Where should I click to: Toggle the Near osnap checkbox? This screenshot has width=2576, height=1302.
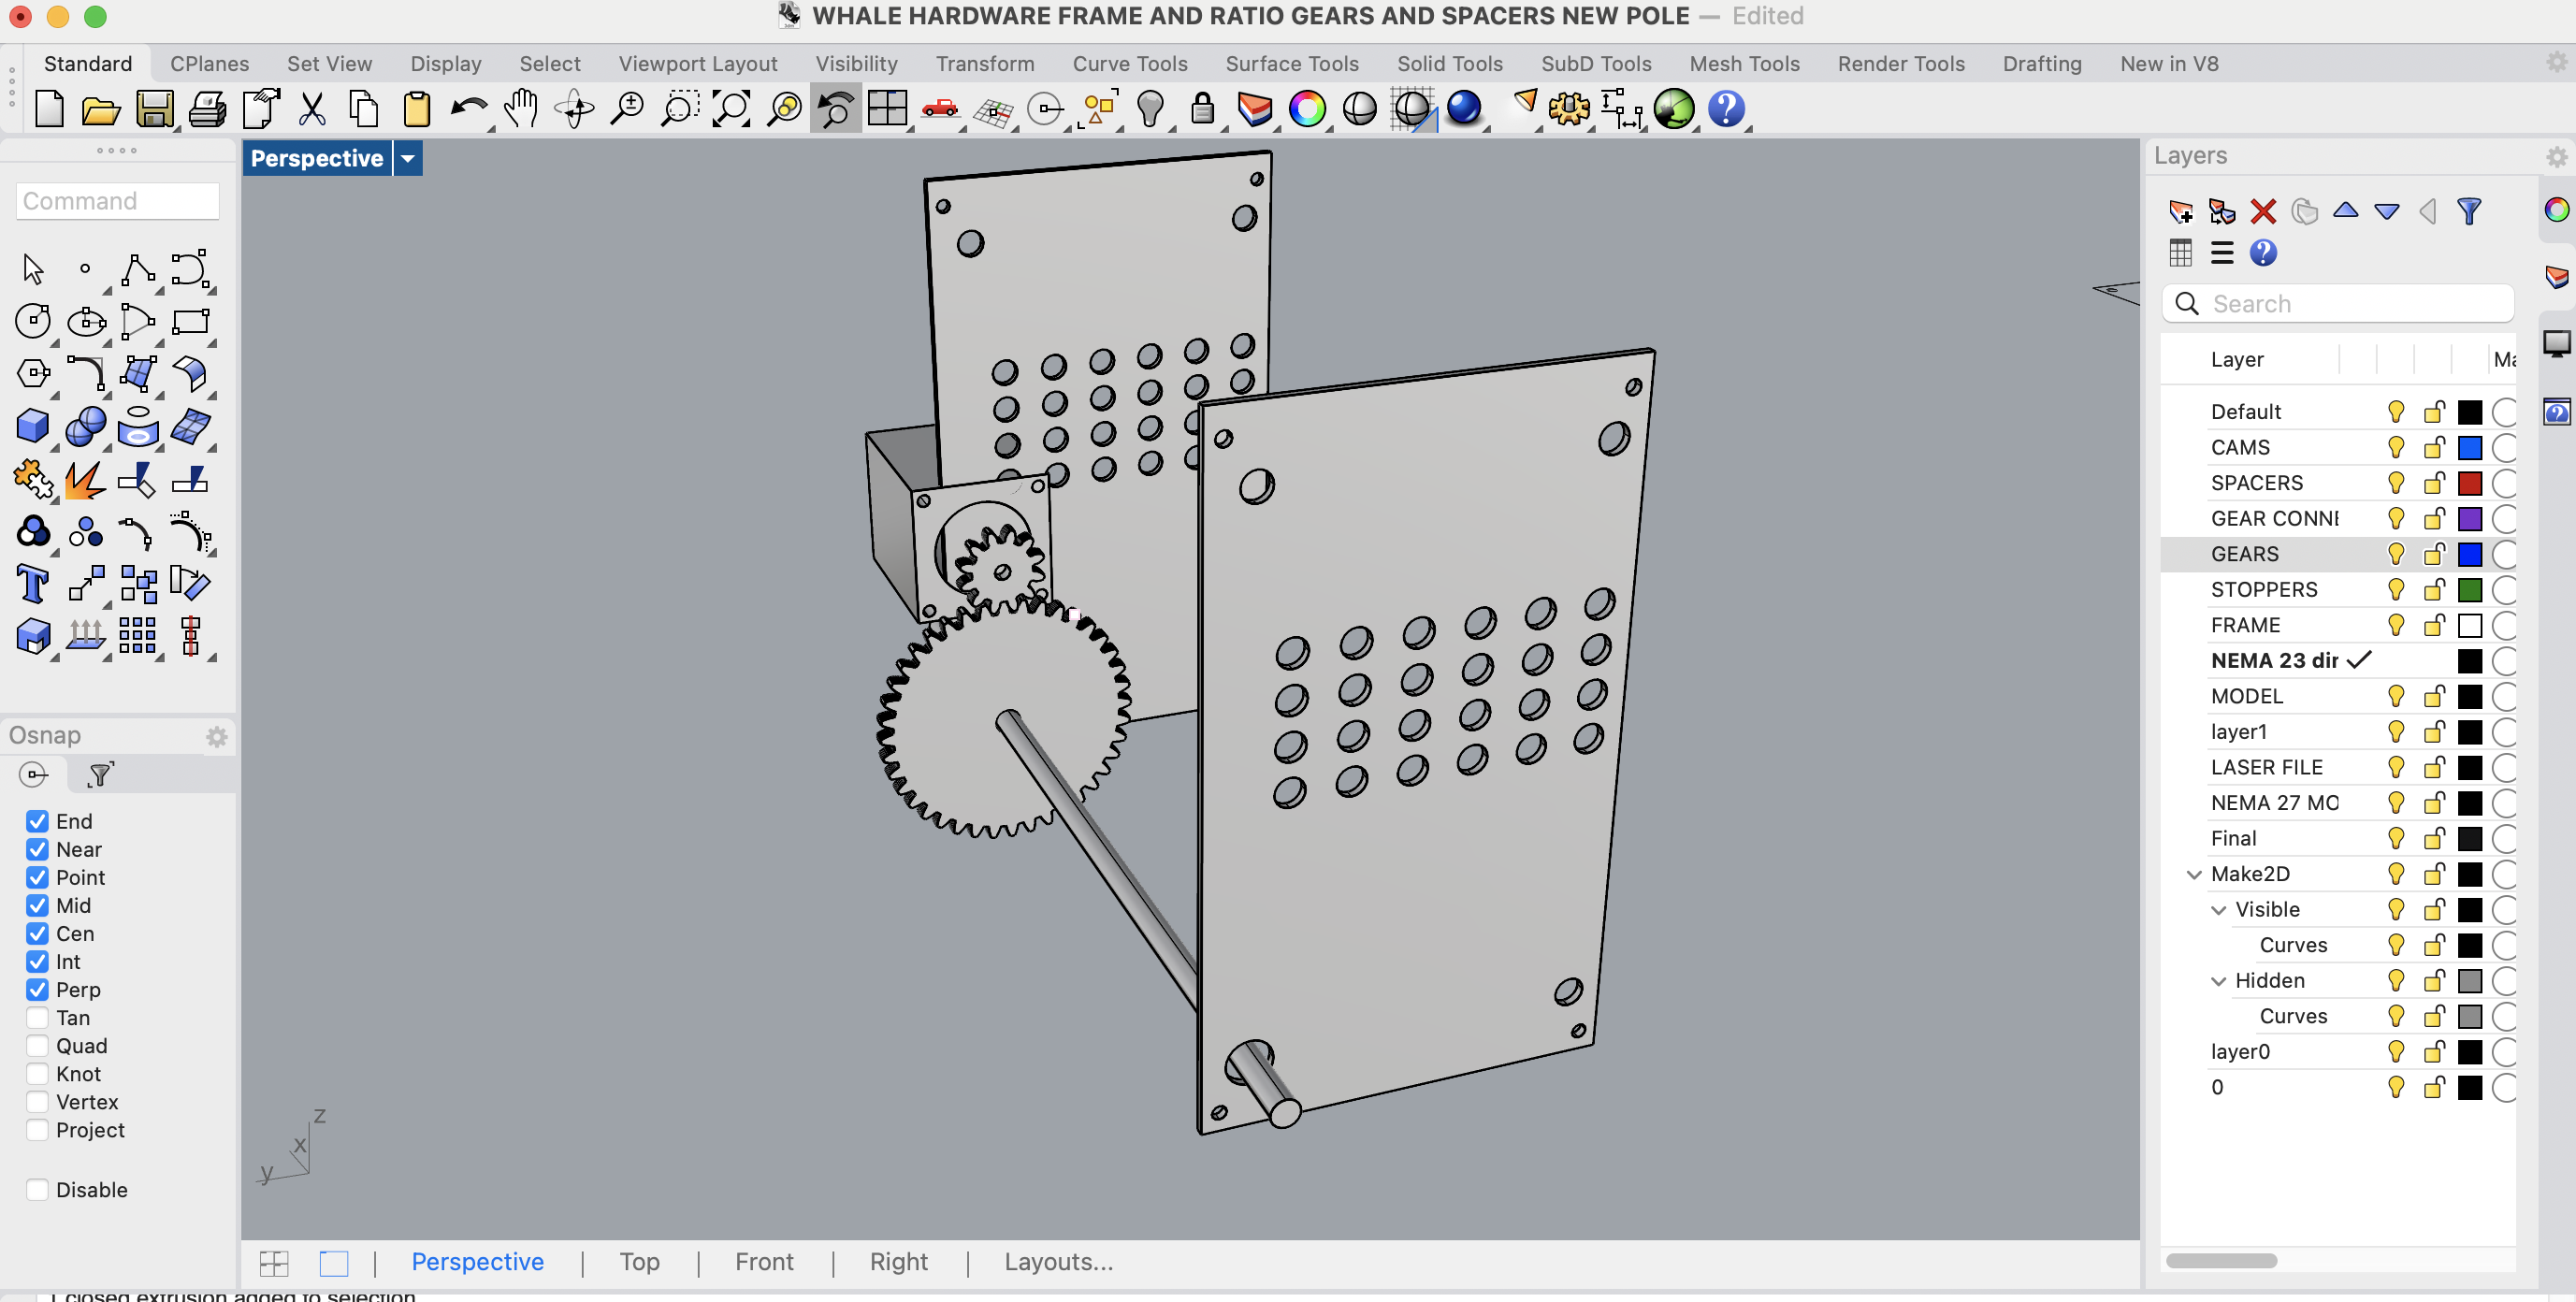pos(37,849)
